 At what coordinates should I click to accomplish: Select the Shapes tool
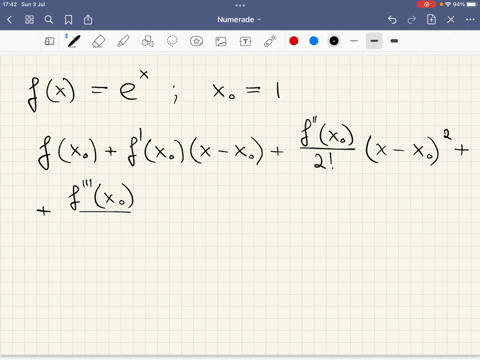(147, 41)
